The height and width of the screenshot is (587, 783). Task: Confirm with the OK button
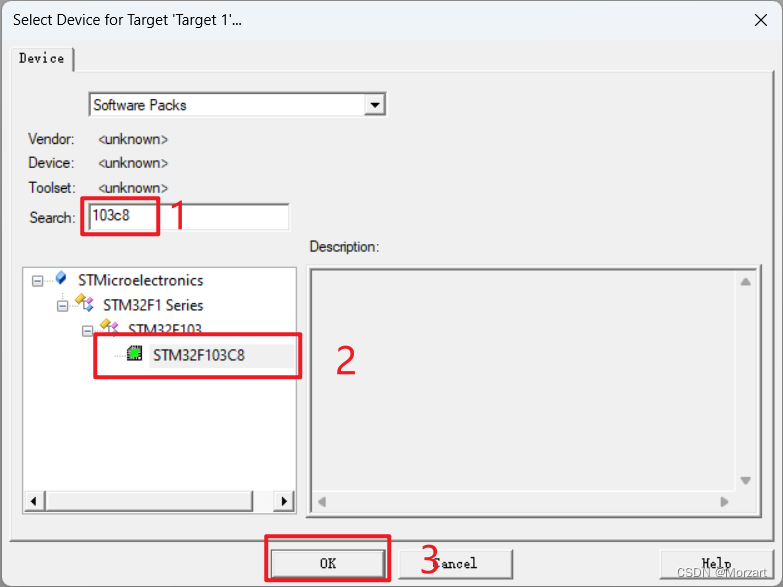click(x=328, y=564)
